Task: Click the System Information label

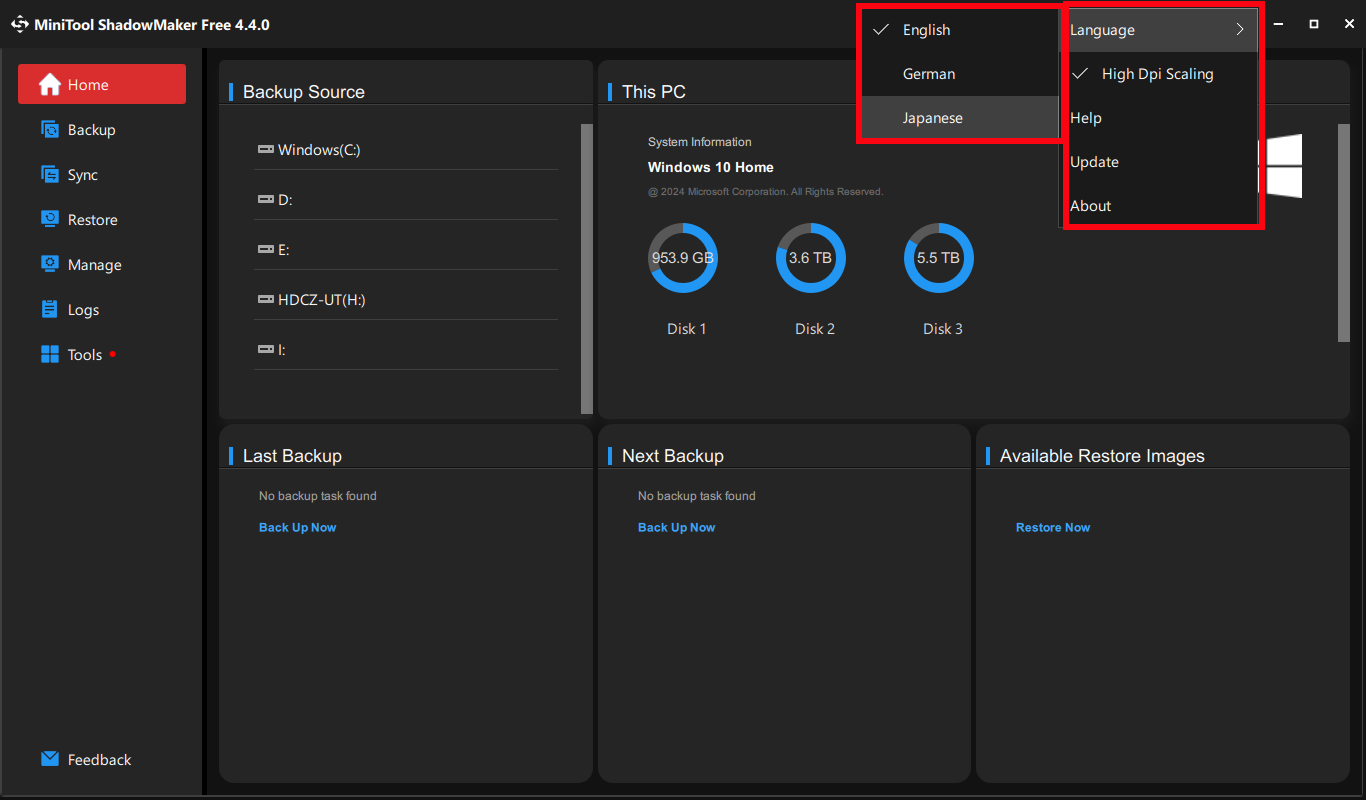Action: (x=700, y=142)
